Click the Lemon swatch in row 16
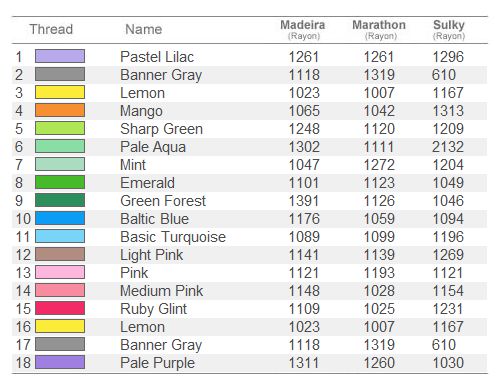This screenshot has width=500, height=384. [x=60, y=326]
